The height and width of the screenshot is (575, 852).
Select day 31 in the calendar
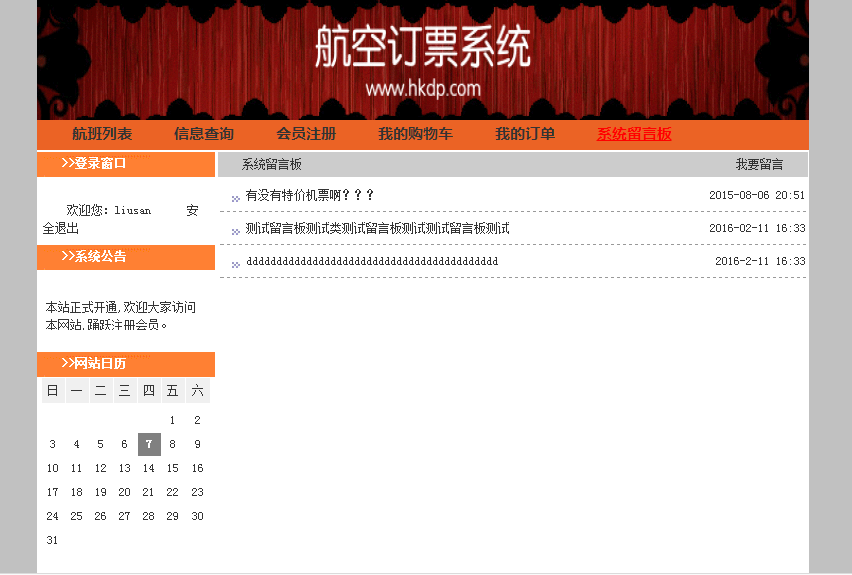52,540
